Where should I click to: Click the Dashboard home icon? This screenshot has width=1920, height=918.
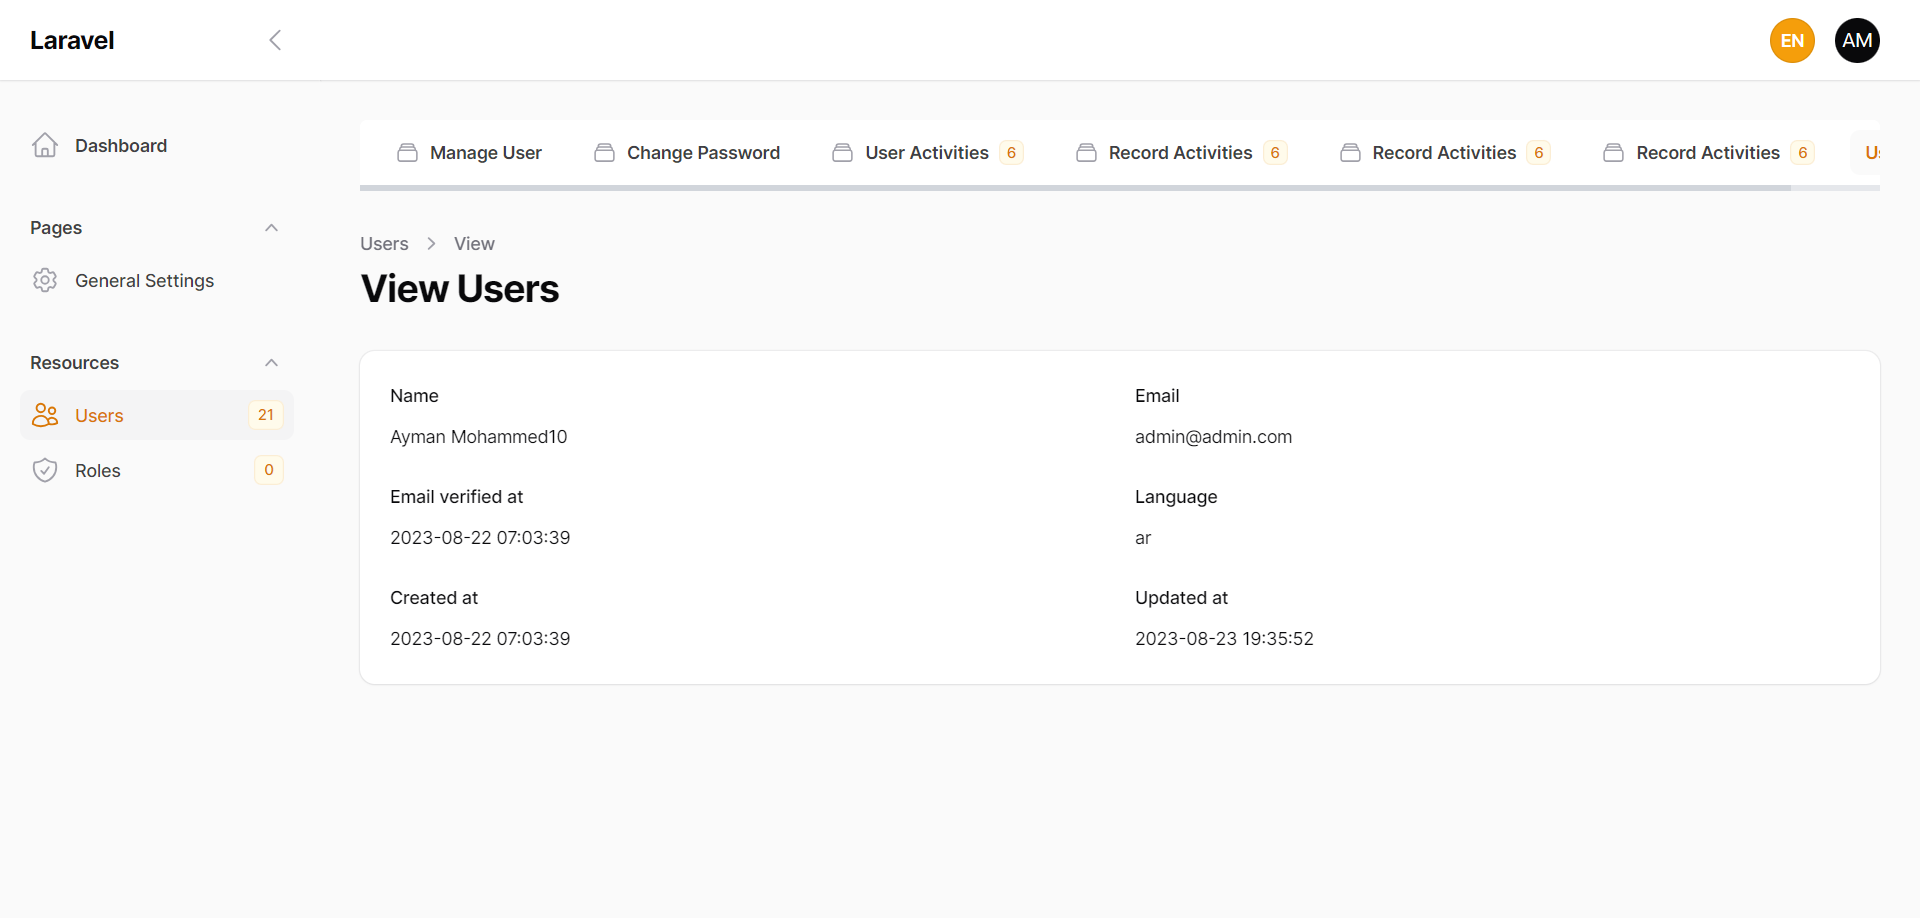45,146
